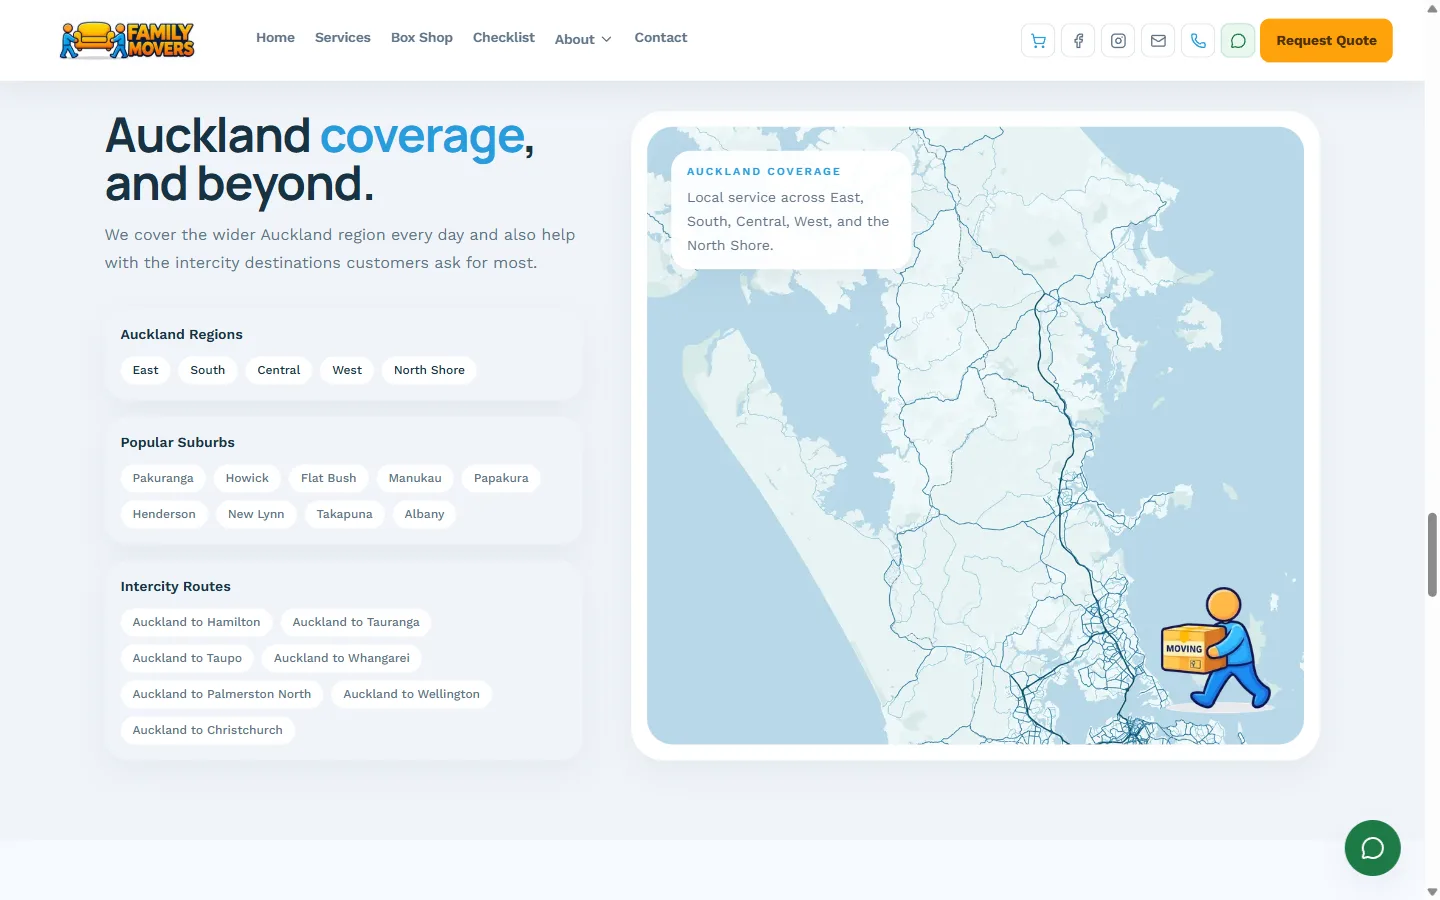Click the Papakura suburb chip
The width and height of the screenshot is (1440, 900).
501,478
